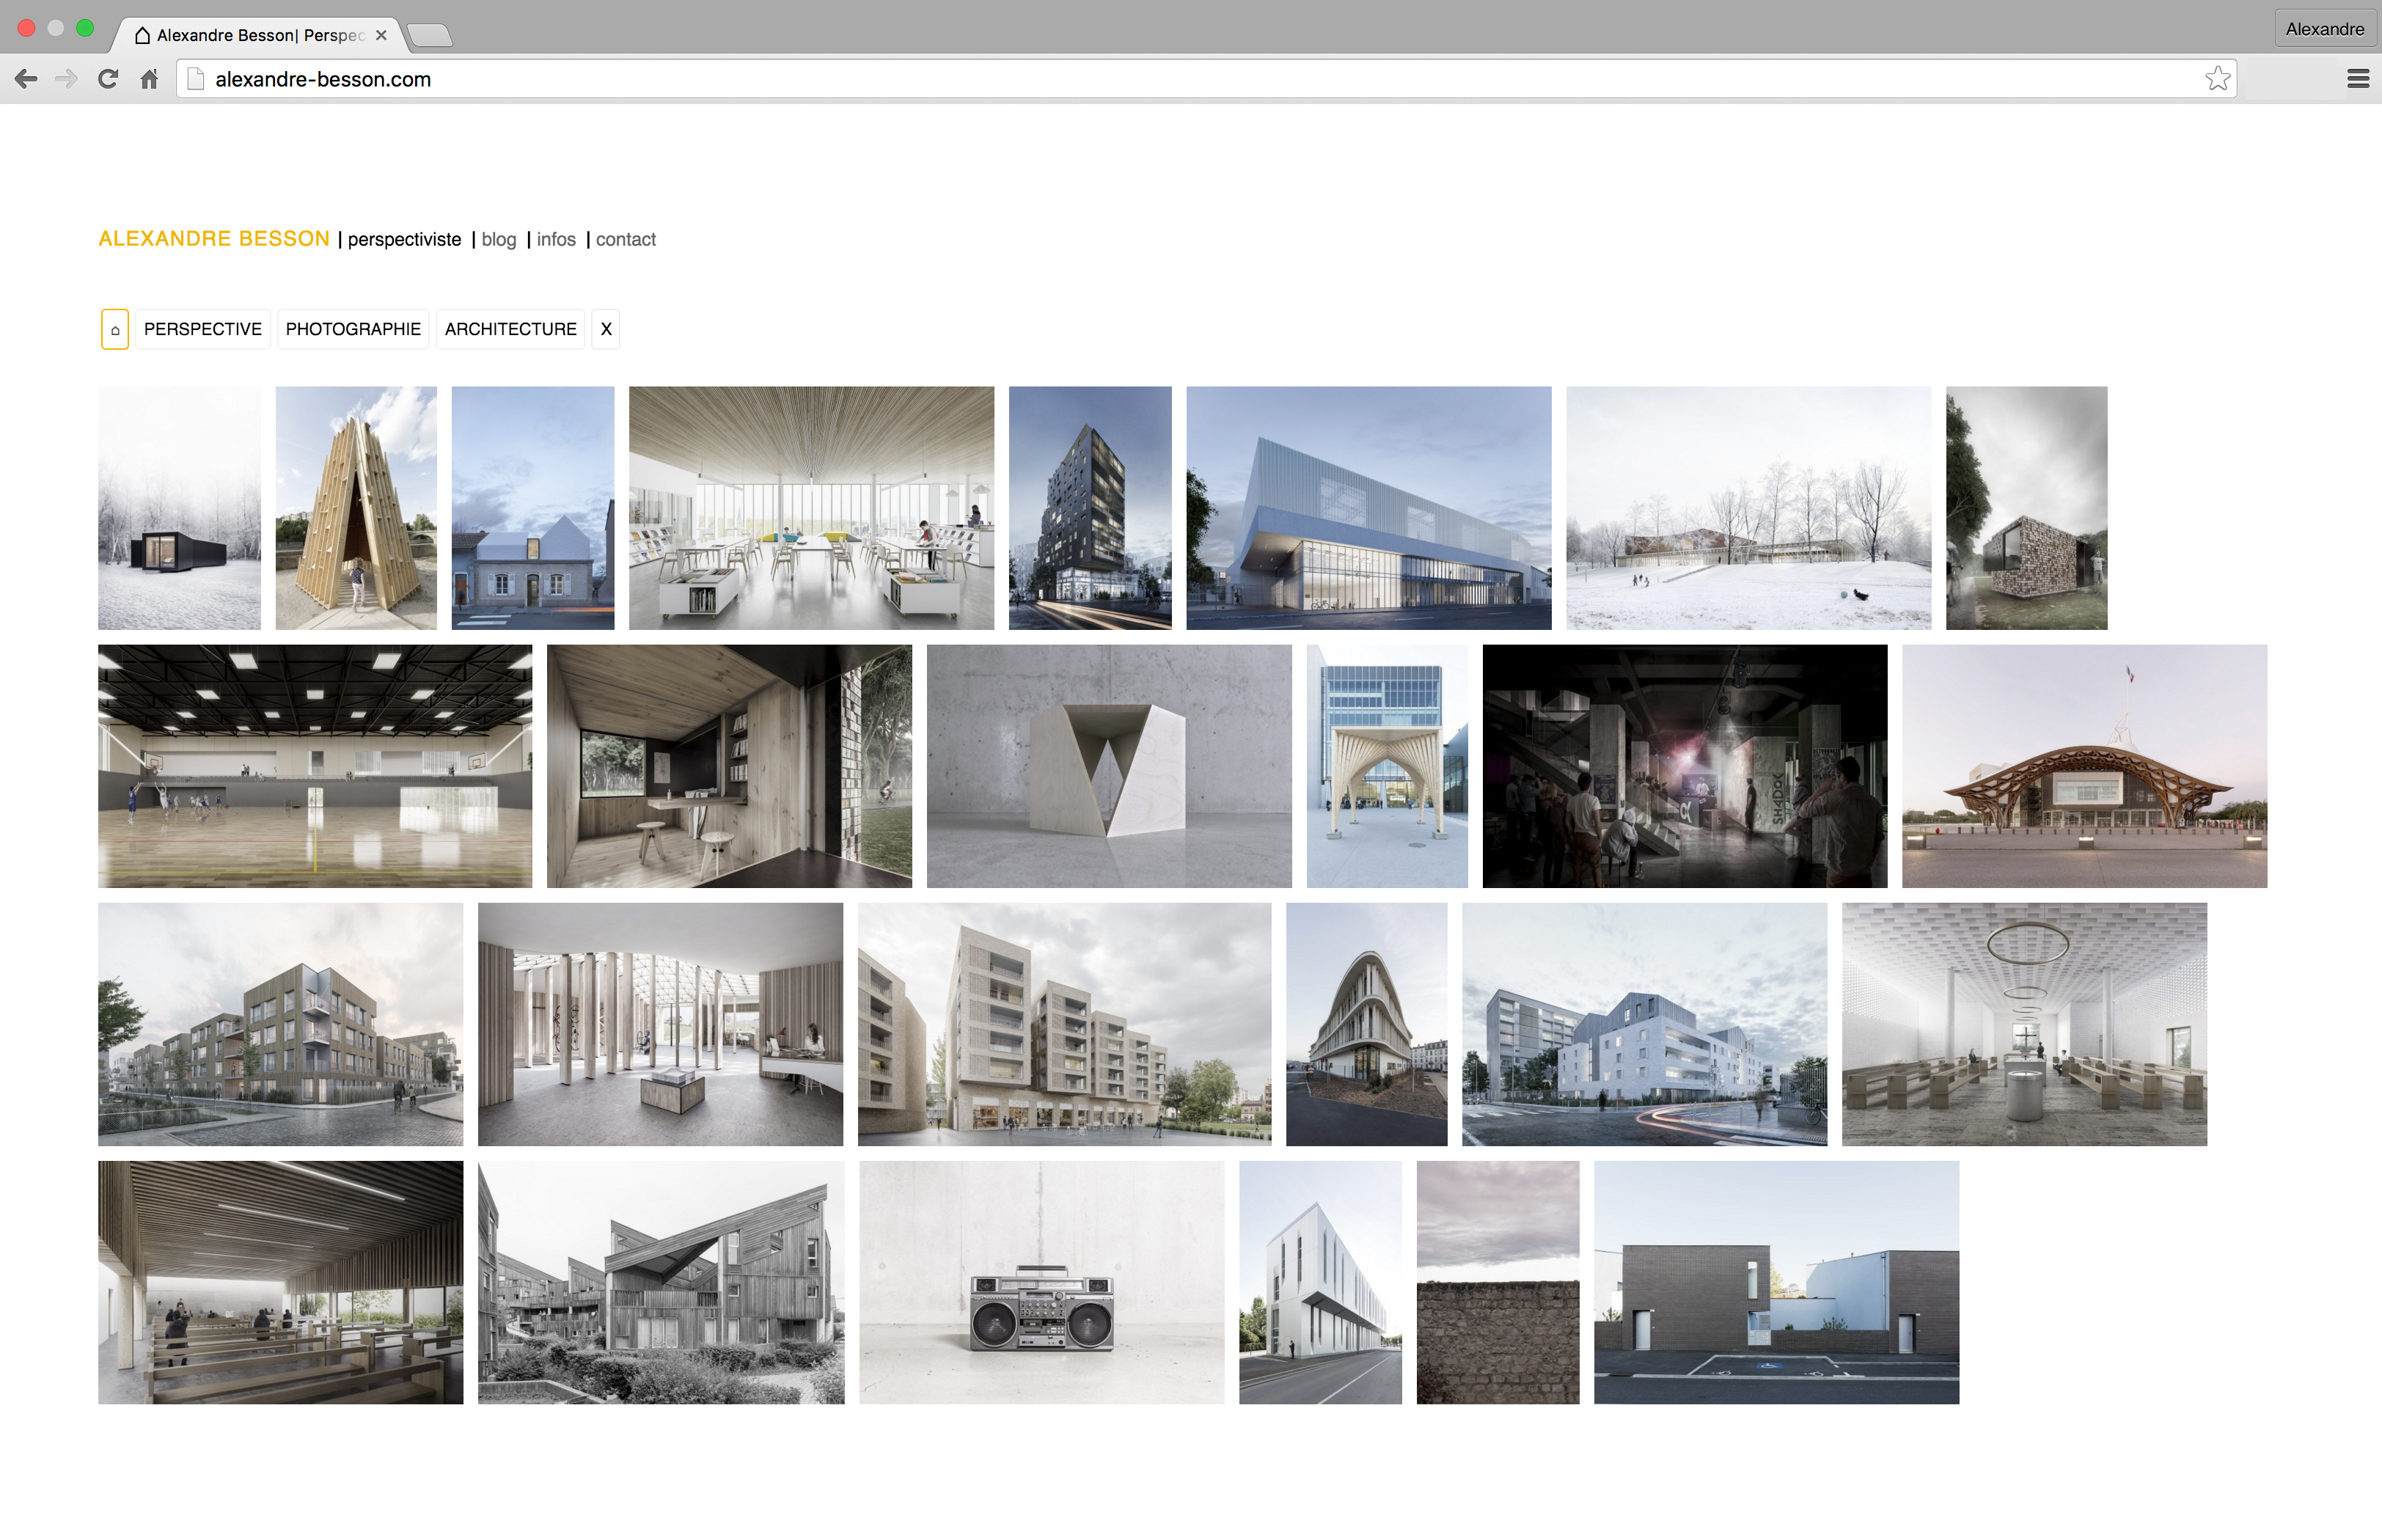Open the timber apartment block by canal thumbnail
2382x1540 pixels.
[281, 1024]
